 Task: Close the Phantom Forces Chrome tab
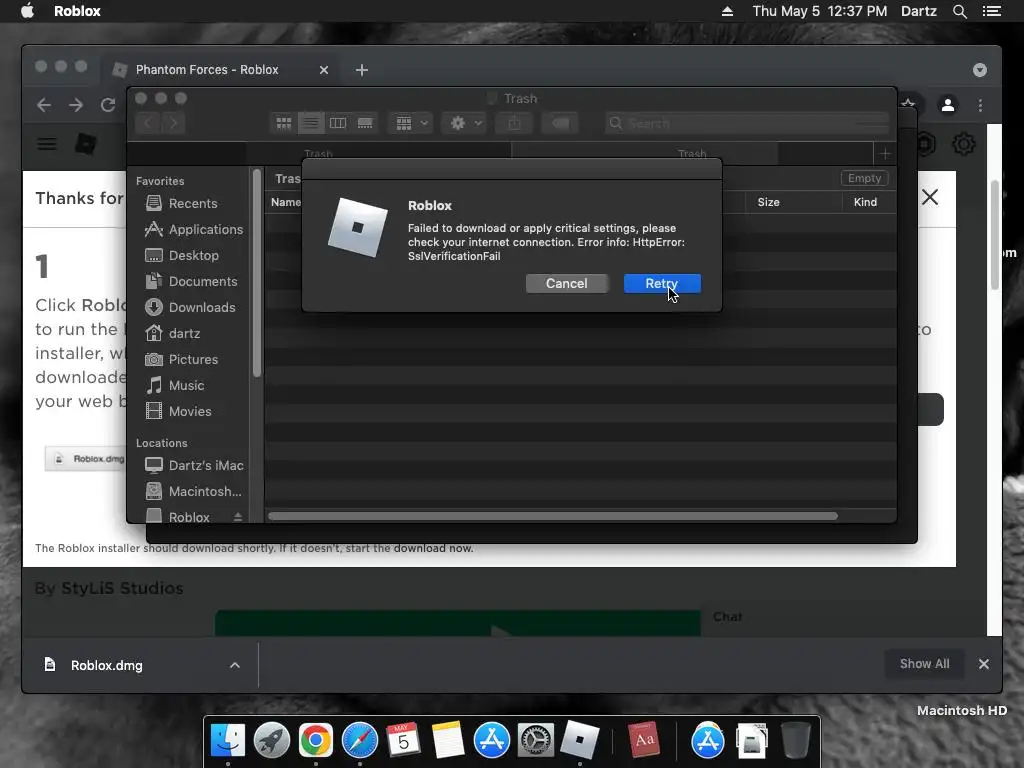[x=324, y=70]
